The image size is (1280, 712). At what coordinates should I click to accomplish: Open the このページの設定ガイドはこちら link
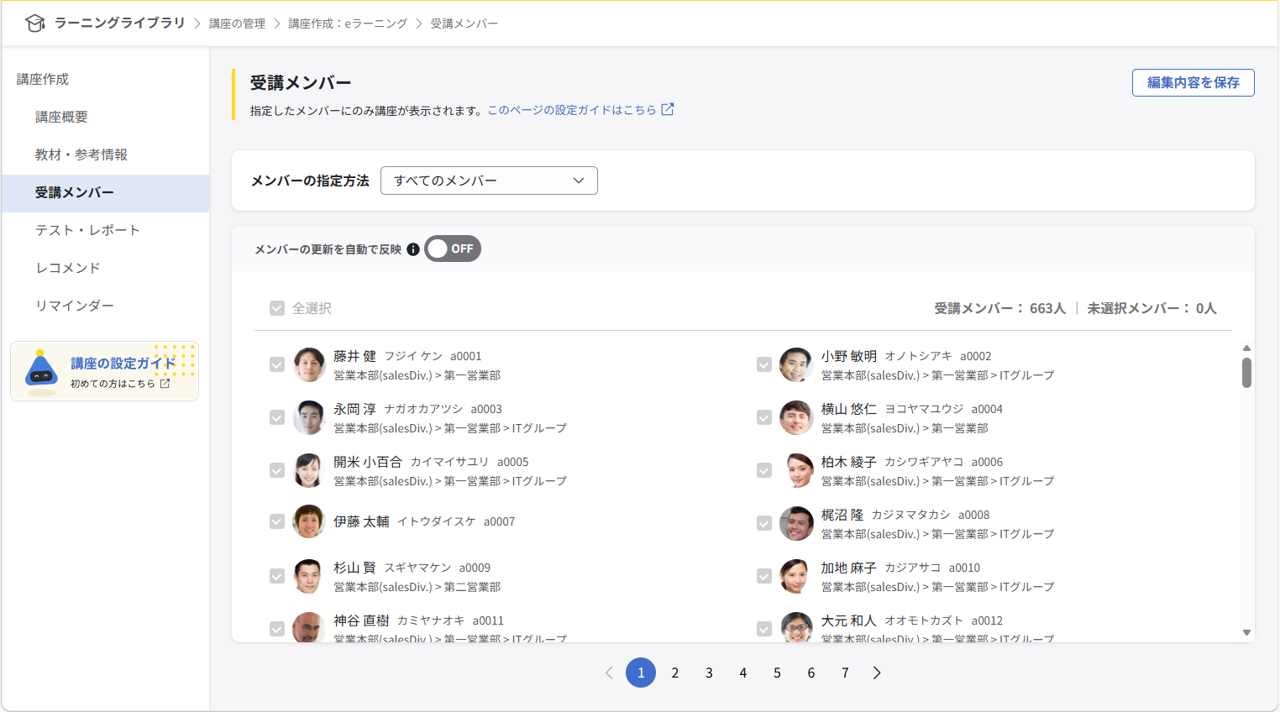572,110
